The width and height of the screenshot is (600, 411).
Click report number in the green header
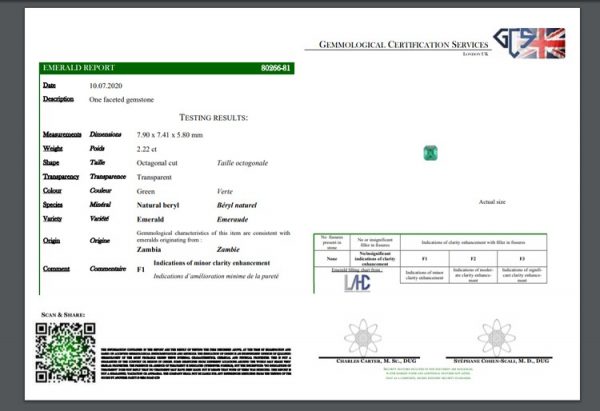pos(274,68)
